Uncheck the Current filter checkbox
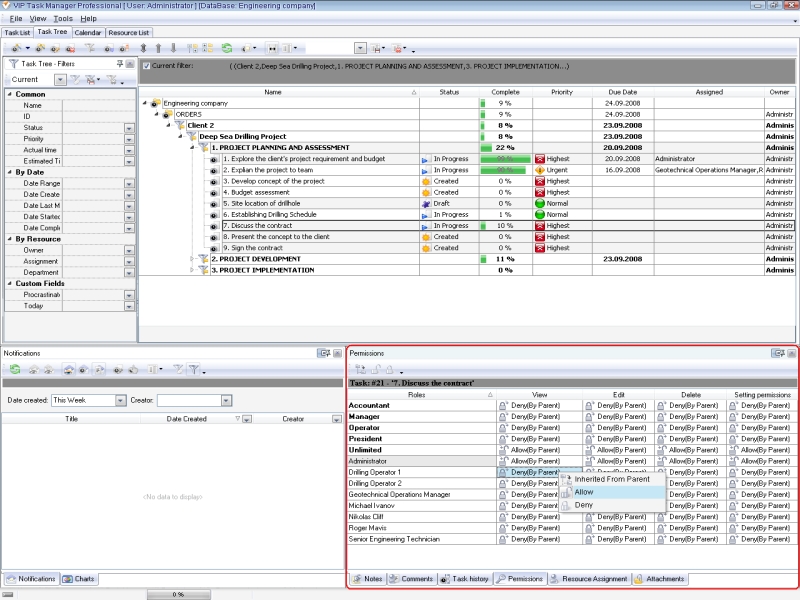Screen dimensions: 800x600 tap(147, 67)
